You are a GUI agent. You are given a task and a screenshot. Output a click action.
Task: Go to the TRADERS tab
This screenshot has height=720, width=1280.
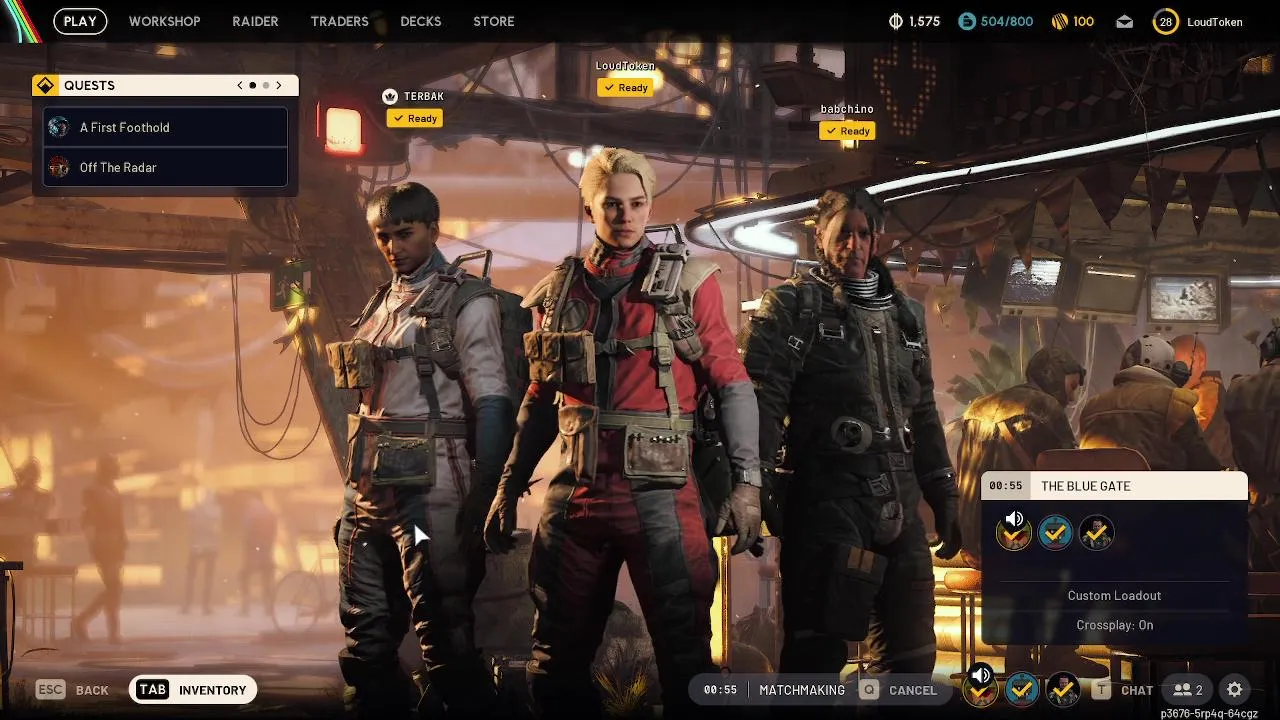click(x=339, y=21)
